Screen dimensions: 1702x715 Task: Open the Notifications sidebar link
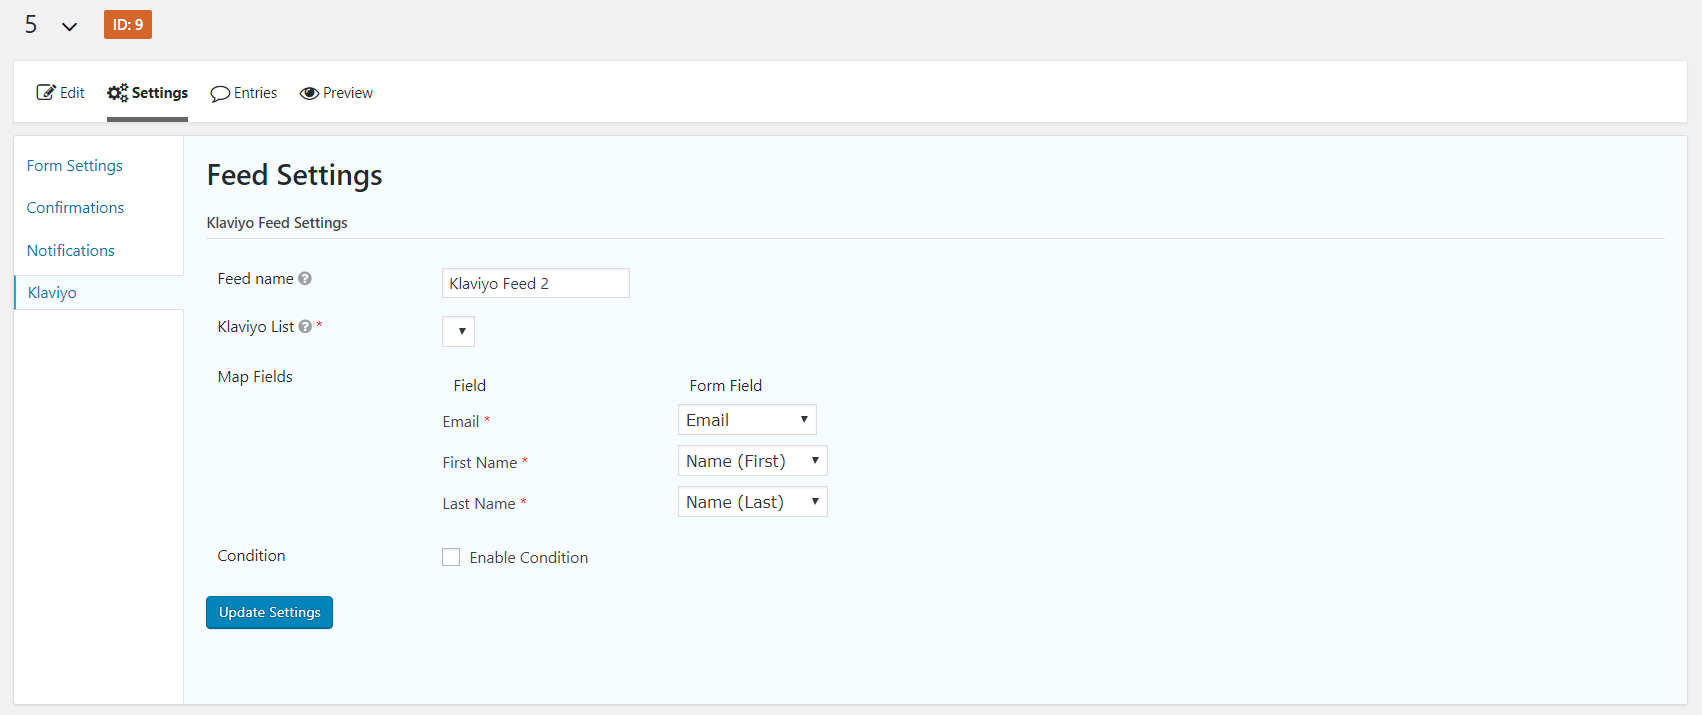(71, 251)
